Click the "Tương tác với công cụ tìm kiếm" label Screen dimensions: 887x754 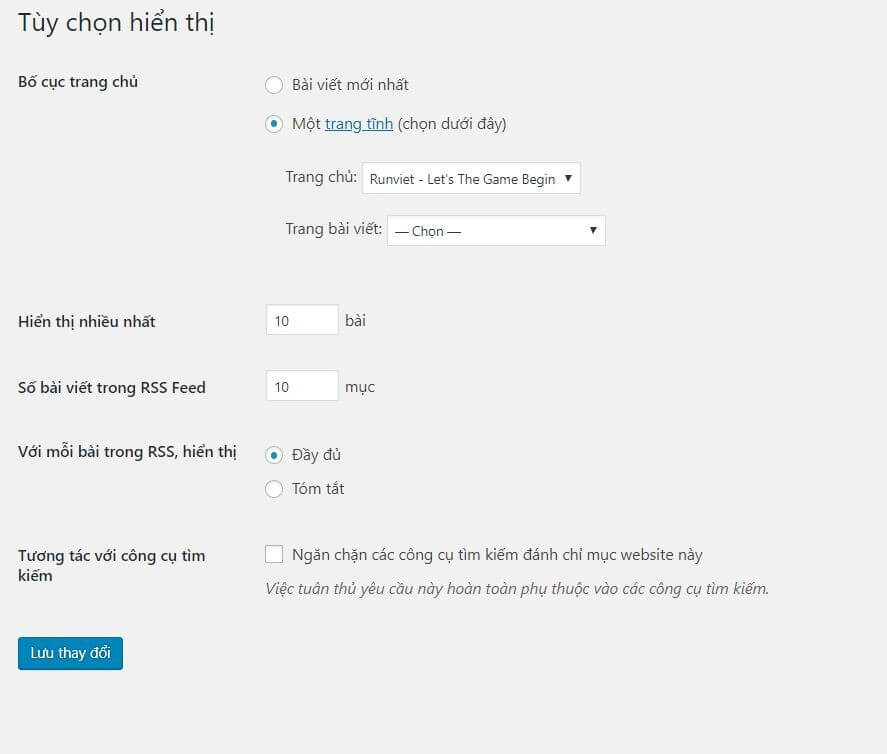111,556
